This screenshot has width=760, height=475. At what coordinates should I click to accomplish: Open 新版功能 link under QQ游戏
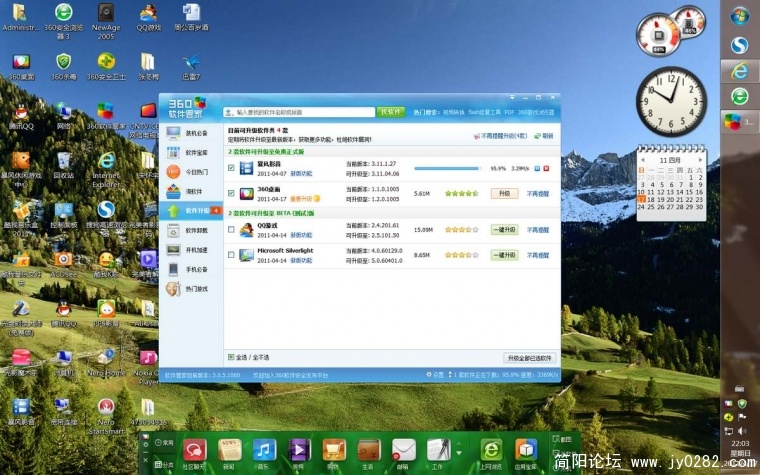pyautogui.click(x=301, y=235)
